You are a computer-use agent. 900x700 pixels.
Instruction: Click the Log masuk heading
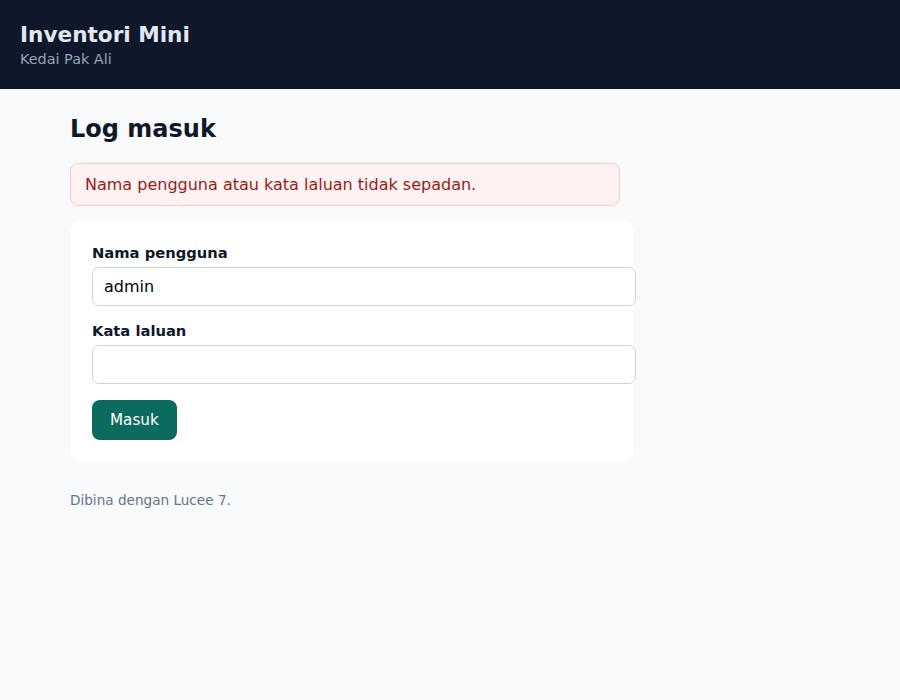point(143,129)
